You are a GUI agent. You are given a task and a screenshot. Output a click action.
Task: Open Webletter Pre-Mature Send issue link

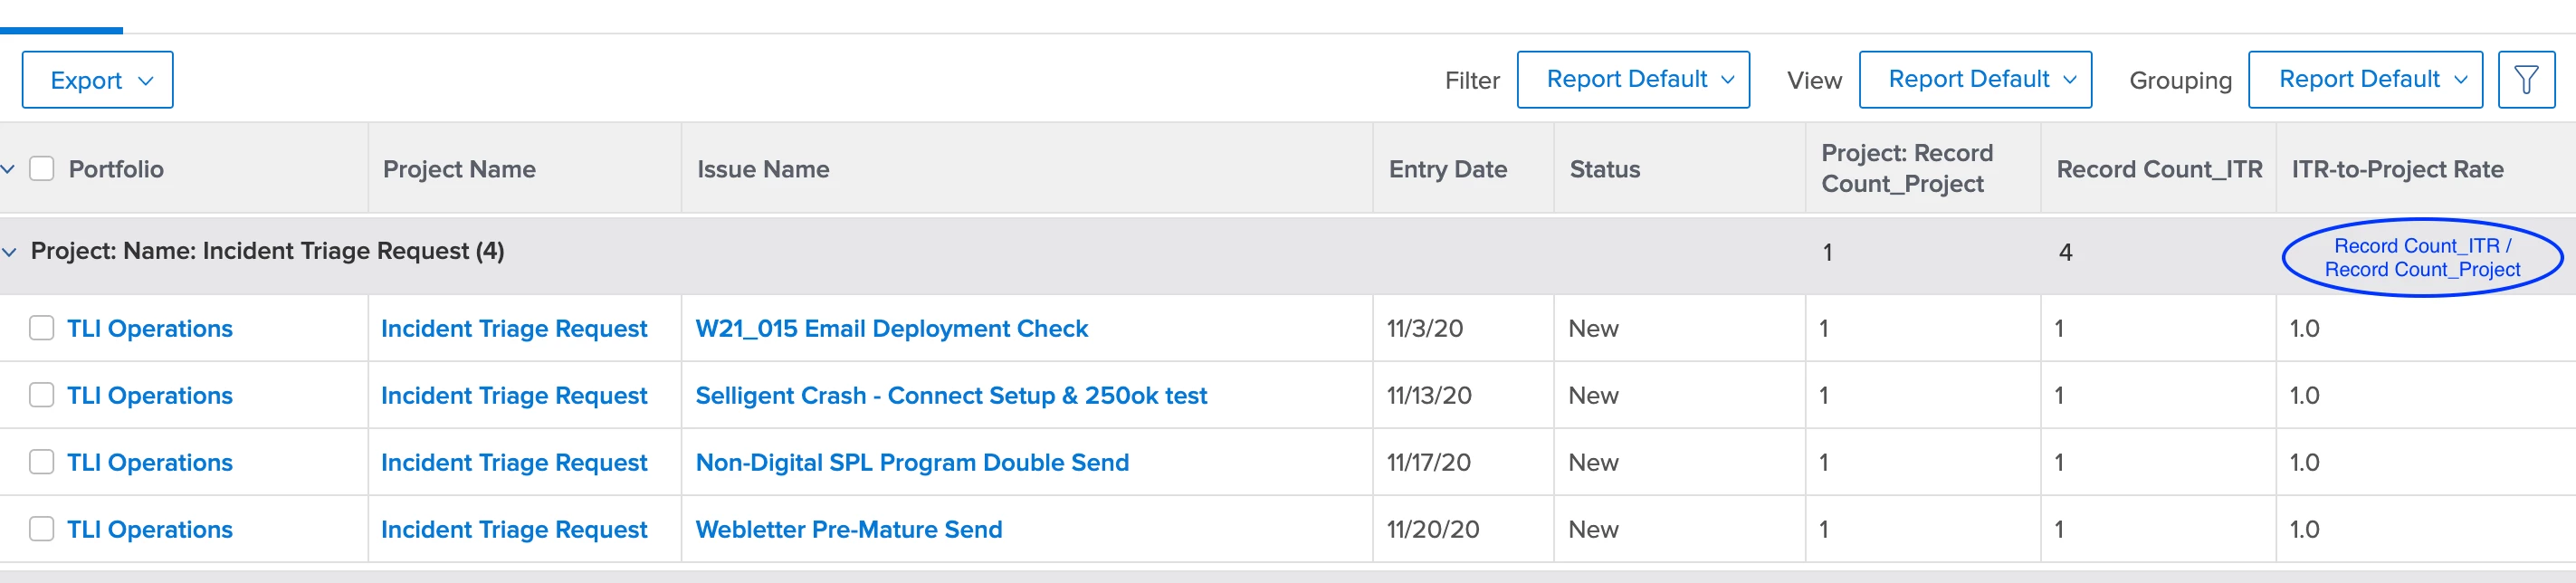click(848, 530)
